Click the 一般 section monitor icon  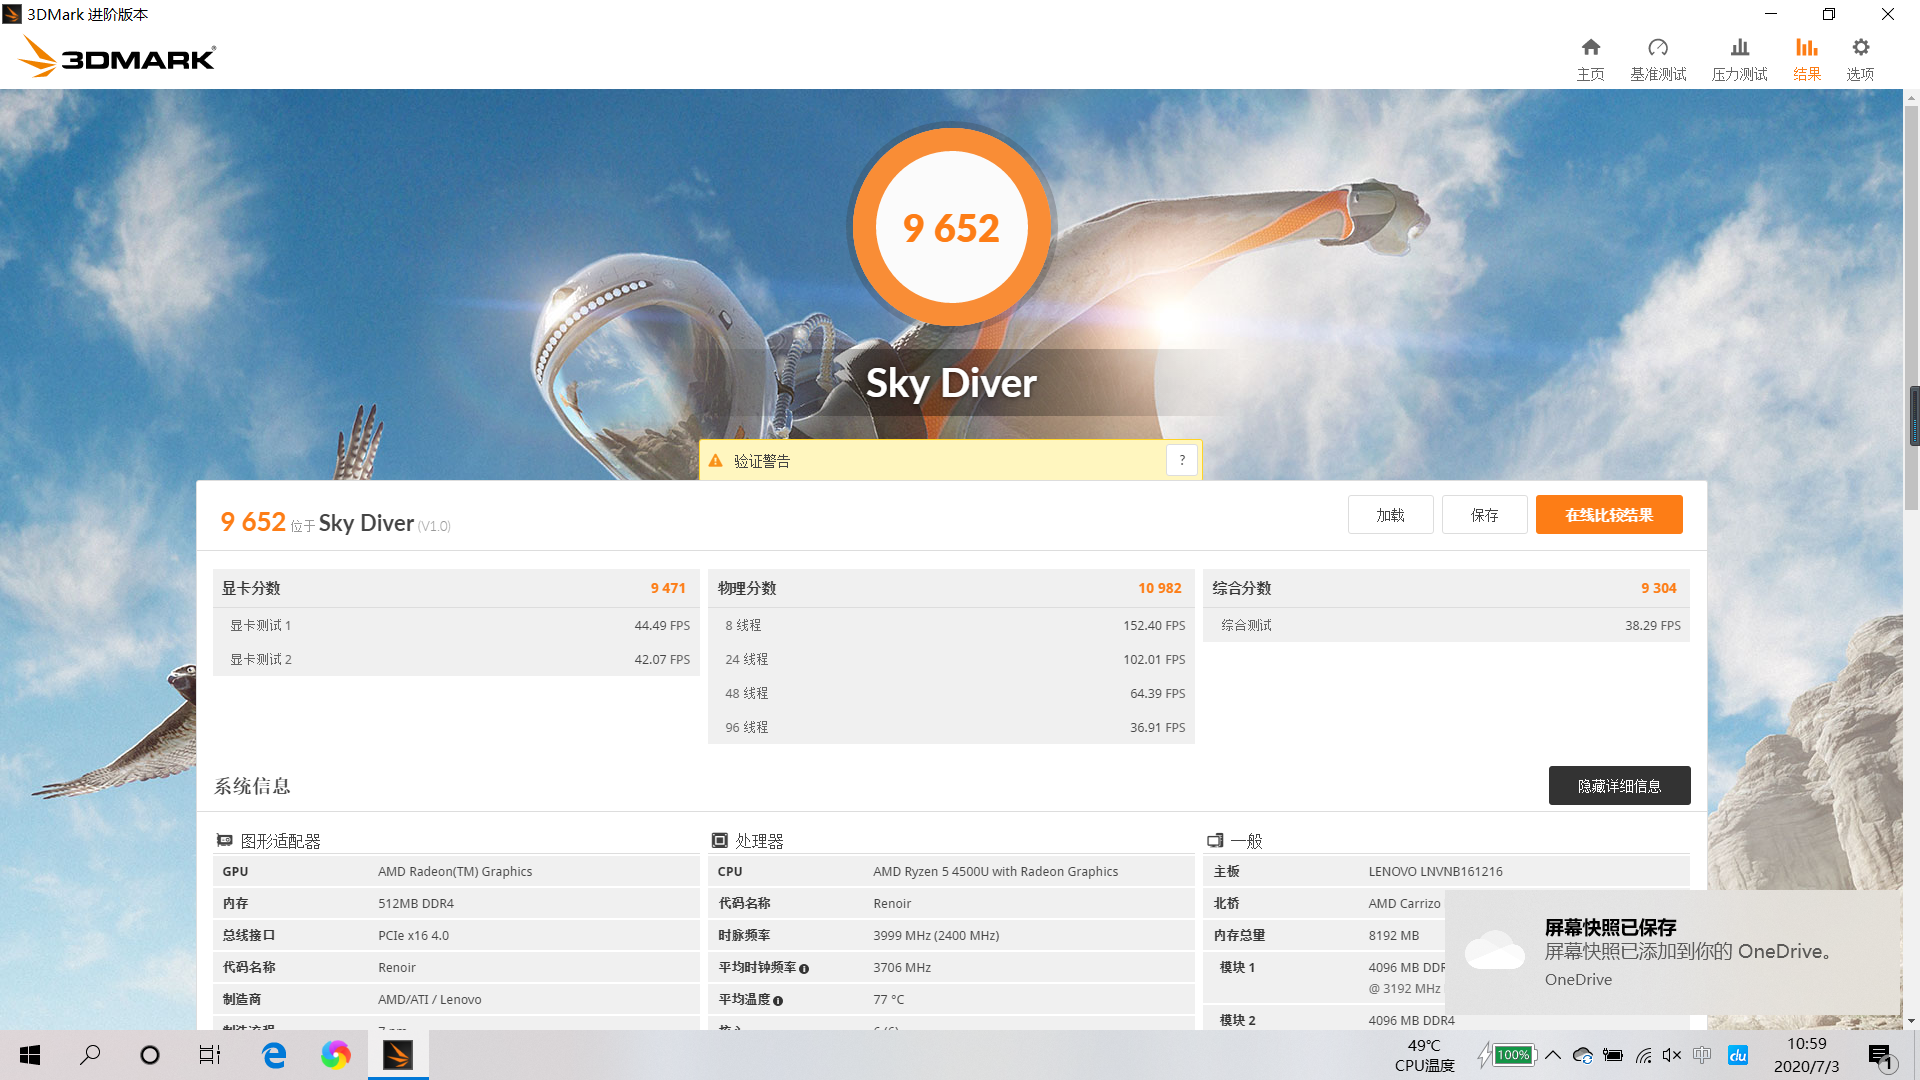point(1215,841)
